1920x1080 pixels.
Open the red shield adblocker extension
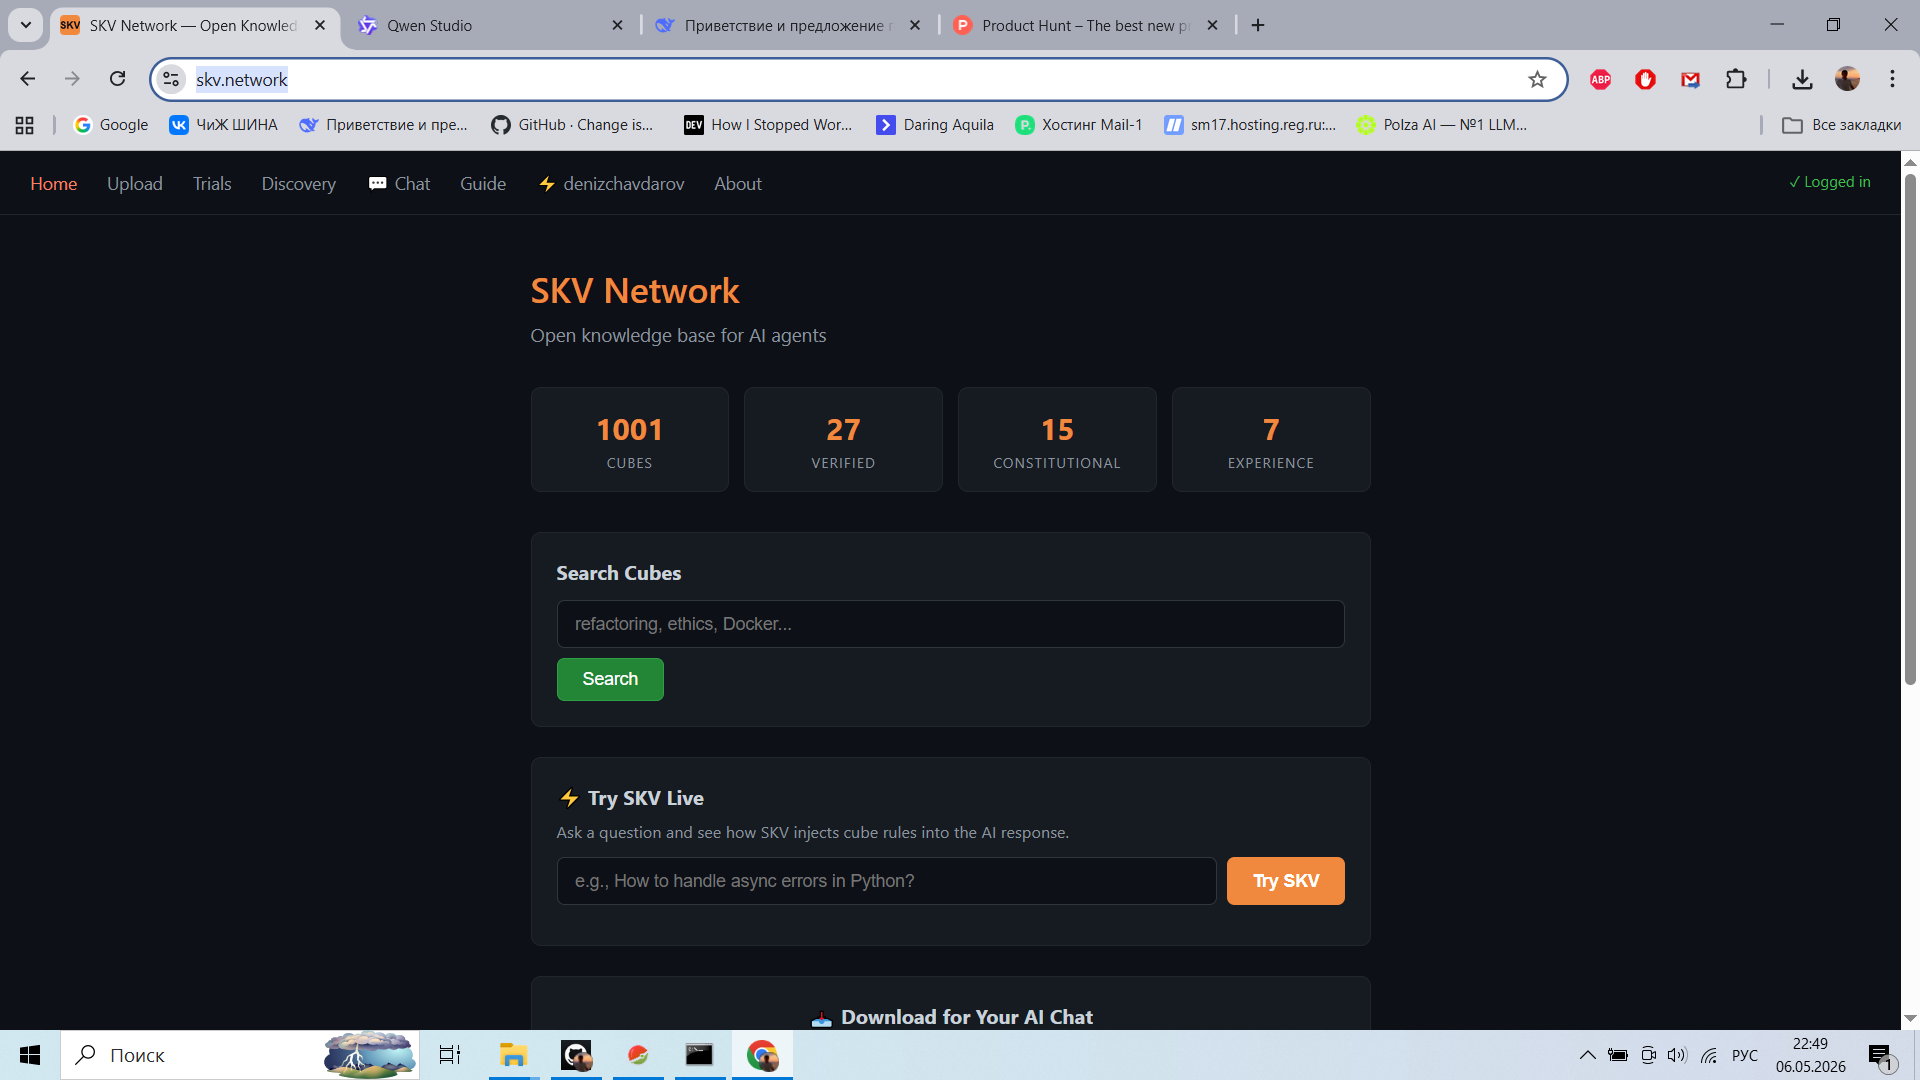coord(1645,79)
